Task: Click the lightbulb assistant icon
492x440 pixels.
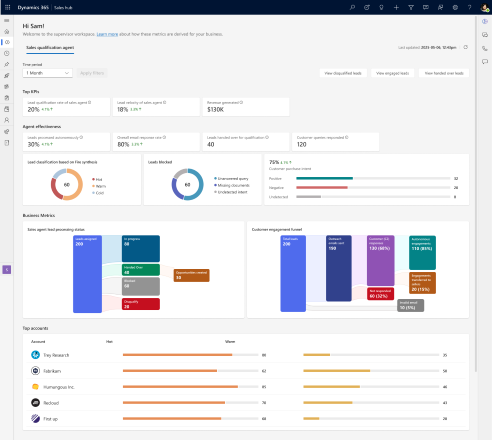Action: [381, 7]
